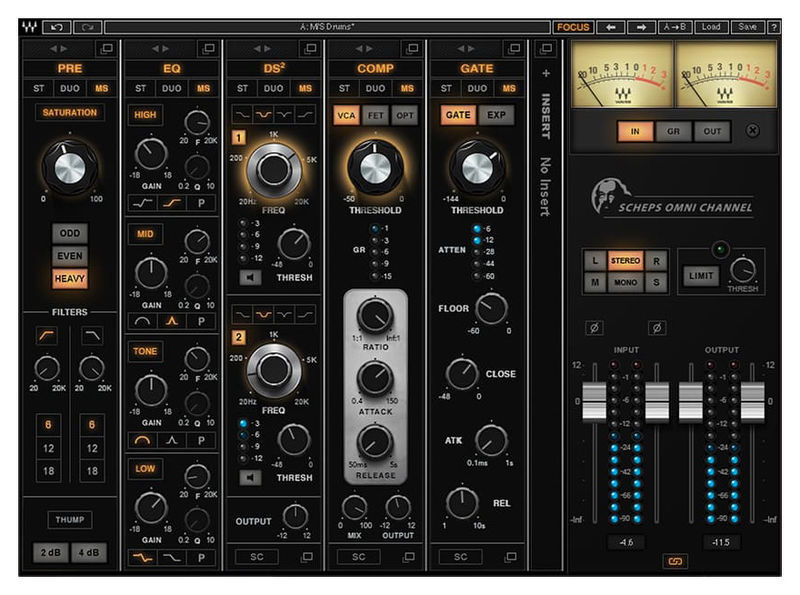The image size is (800, 595).
Task: Select 4 dB thump amount
Action: (89, 553)
